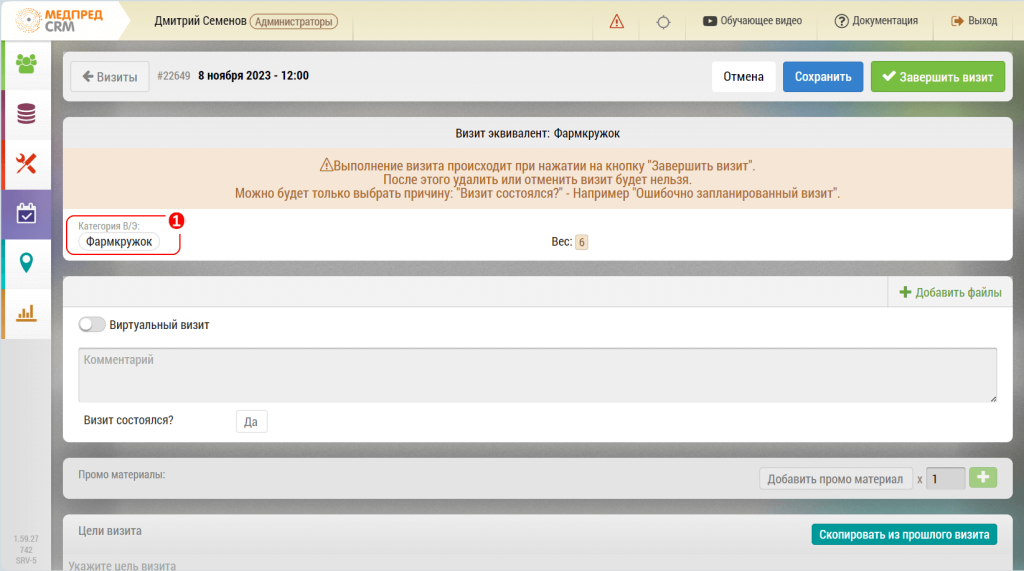This screenshot has height=571, width=1024.
Task: Open Обучающее видео from top menu
Action: (x=759, y=21)
